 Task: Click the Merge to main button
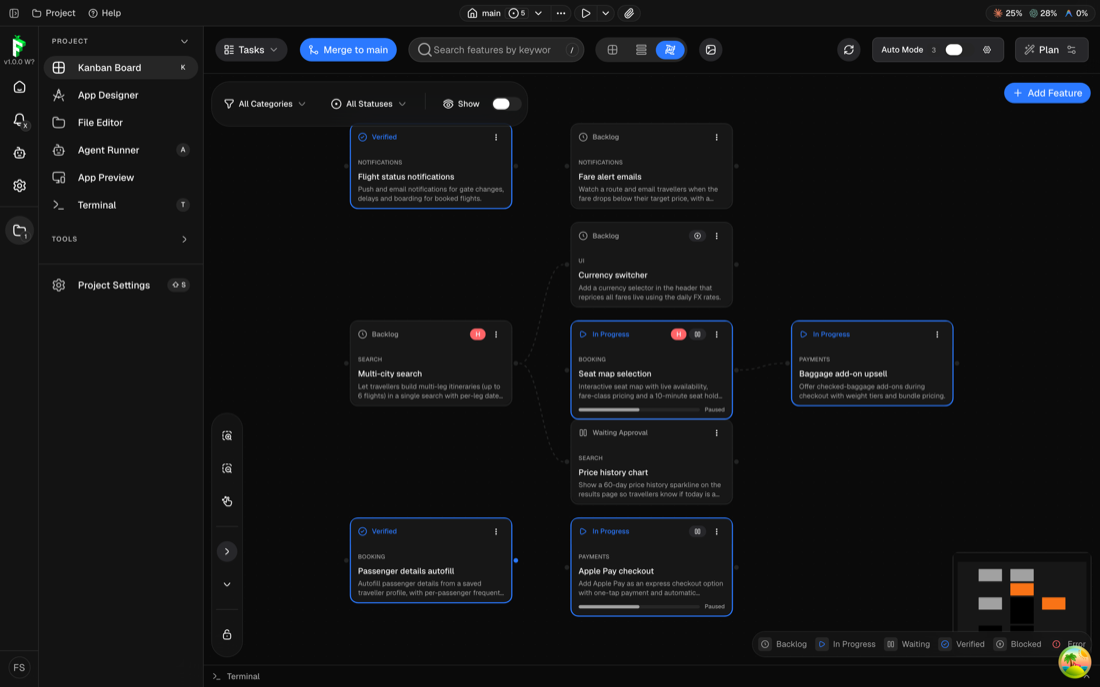pos(349,50)
